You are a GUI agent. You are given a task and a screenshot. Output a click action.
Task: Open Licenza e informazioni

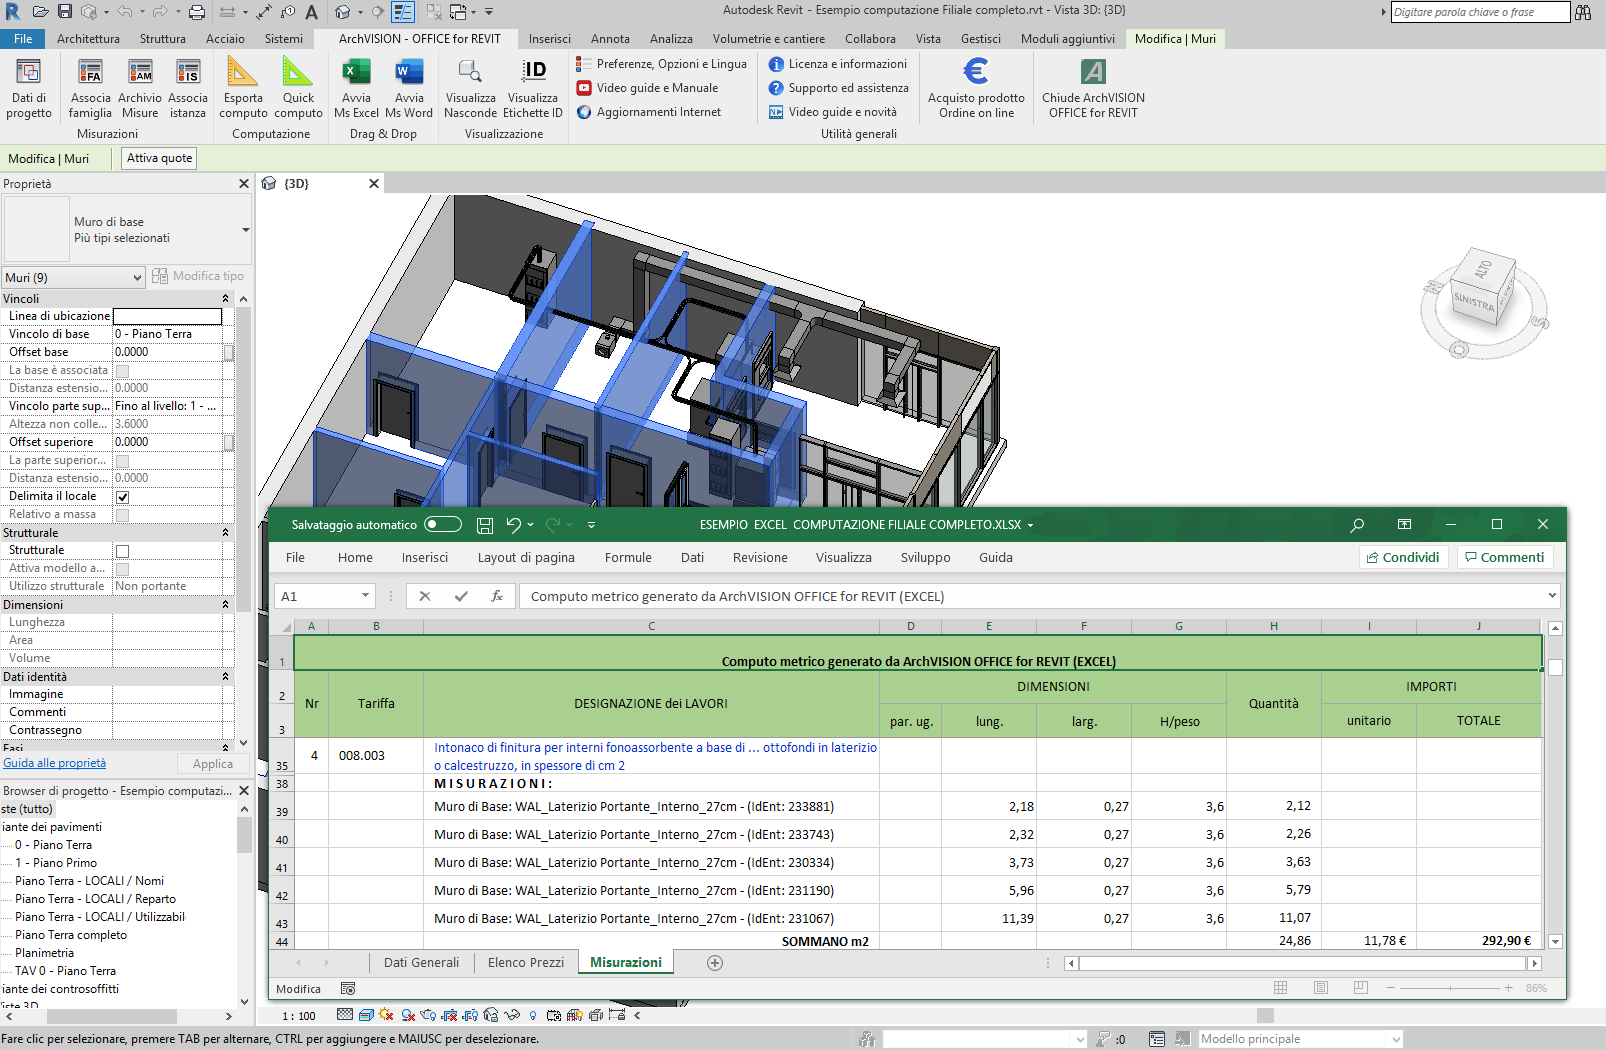tap(837, 64)
